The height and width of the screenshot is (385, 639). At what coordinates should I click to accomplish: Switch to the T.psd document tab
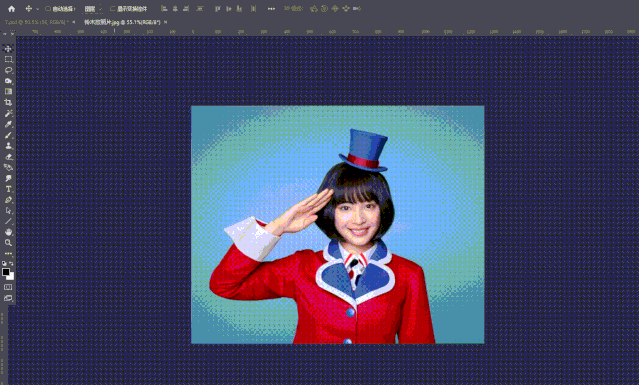click(x=36, y=22)
